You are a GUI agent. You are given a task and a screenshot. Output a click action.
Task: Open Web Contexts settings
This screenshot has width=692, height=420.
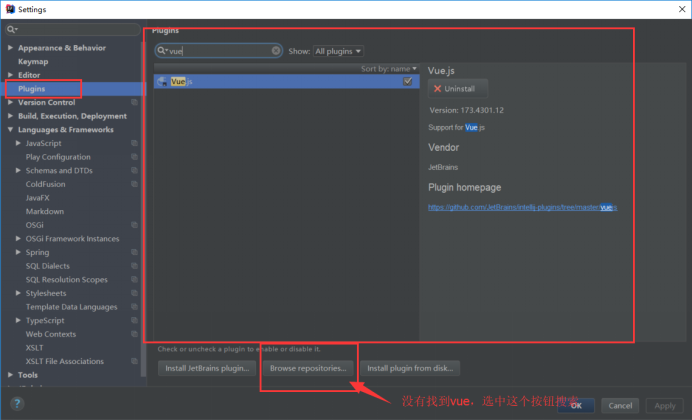51,334
